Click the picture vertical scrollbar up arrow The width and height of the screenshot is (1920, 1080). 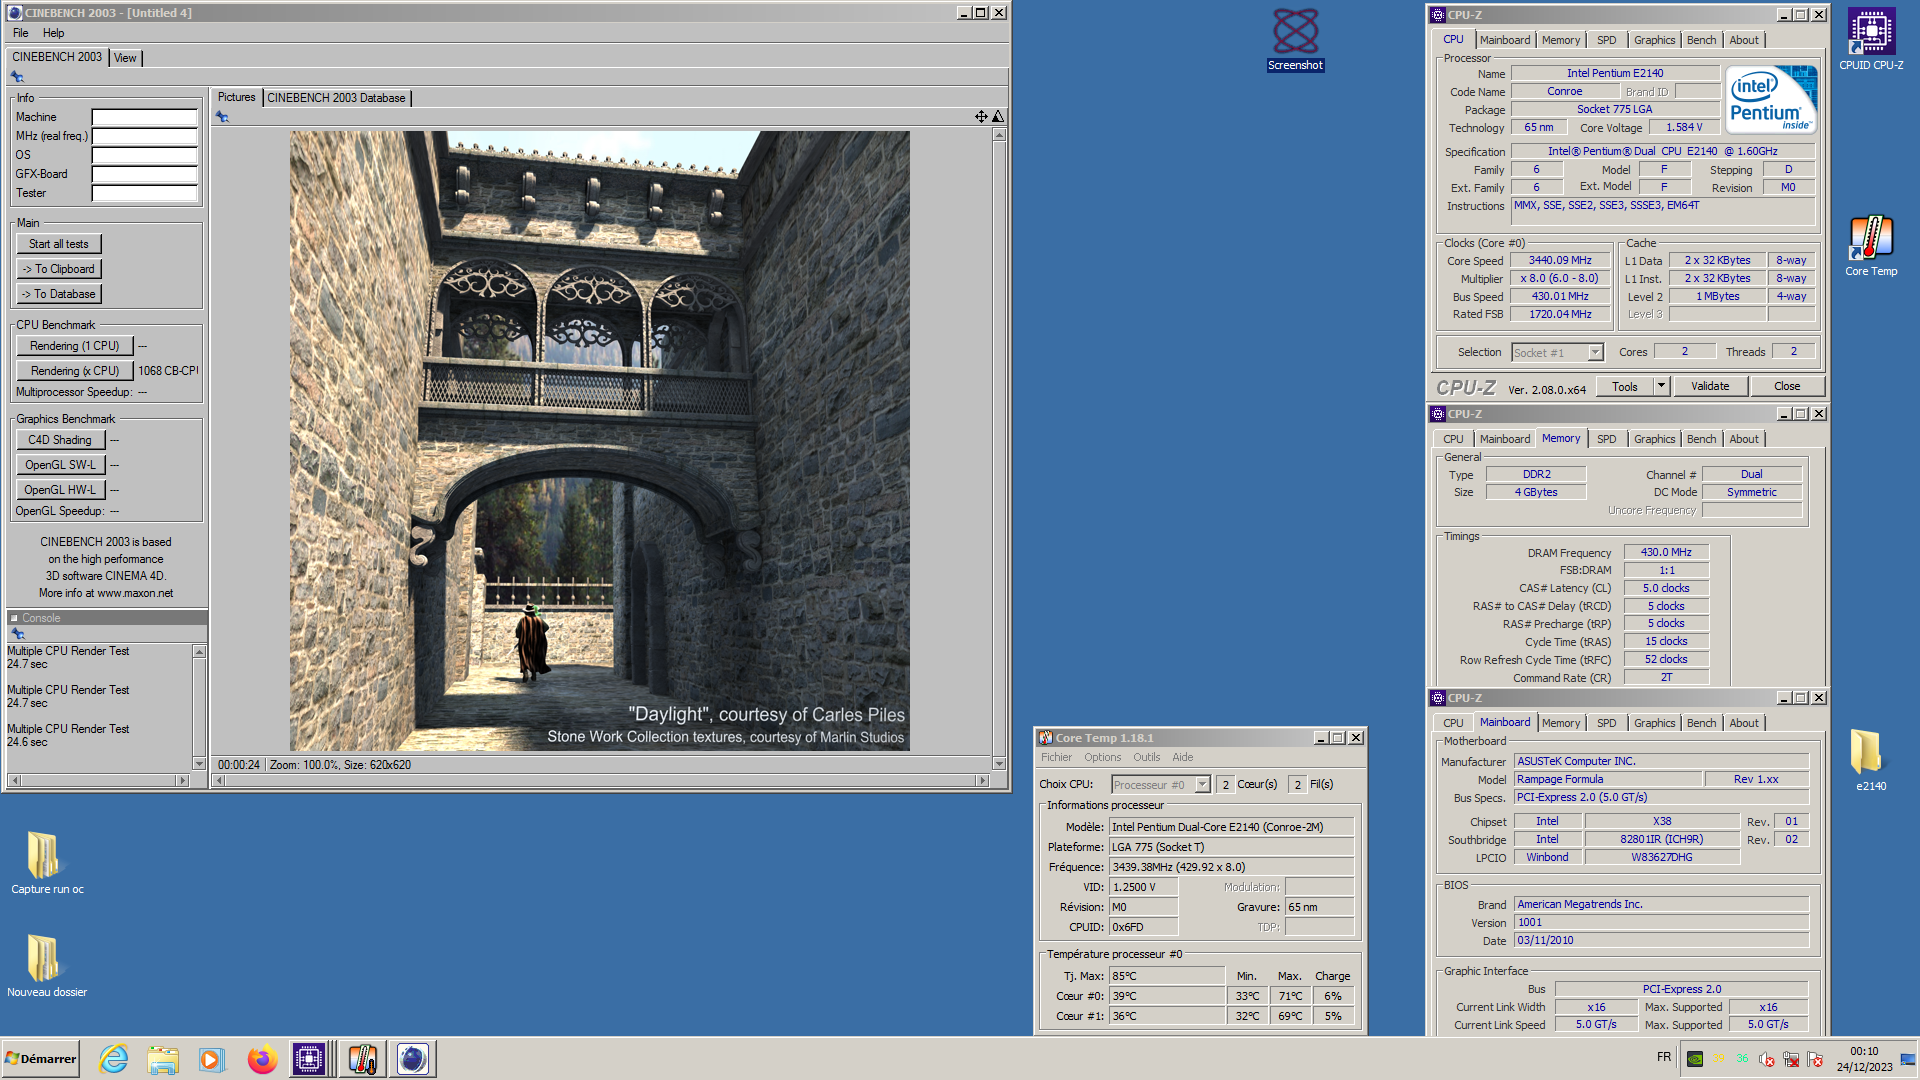998,135
